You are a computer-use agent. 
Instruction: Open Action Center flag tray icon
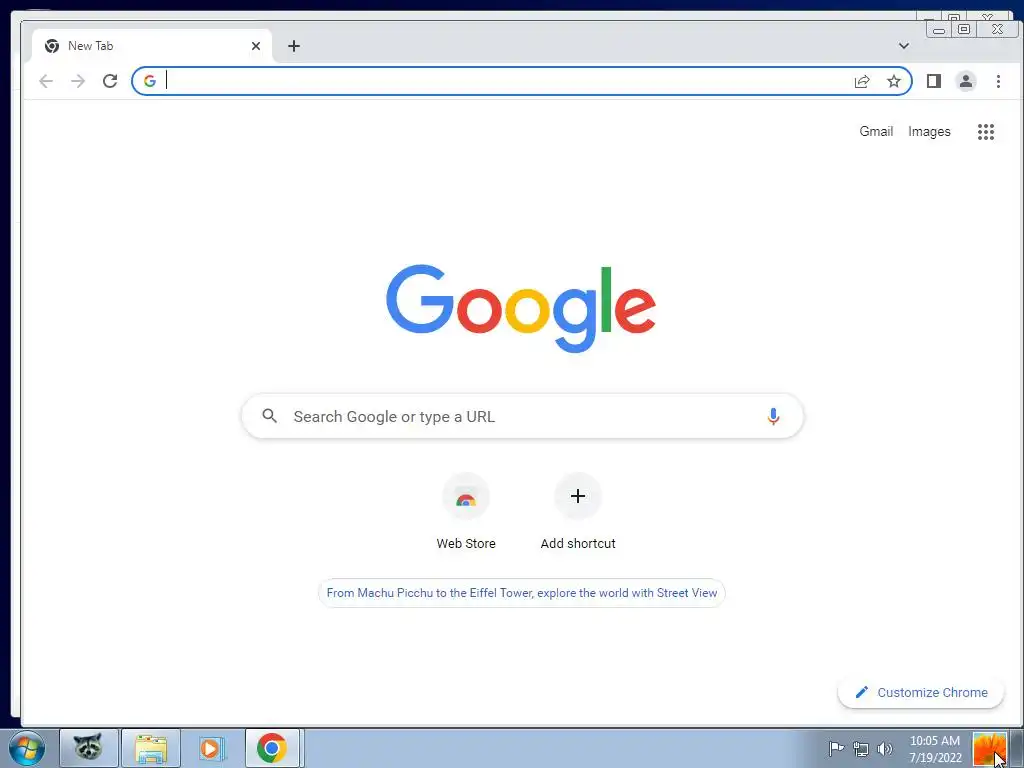click(836, 749)
